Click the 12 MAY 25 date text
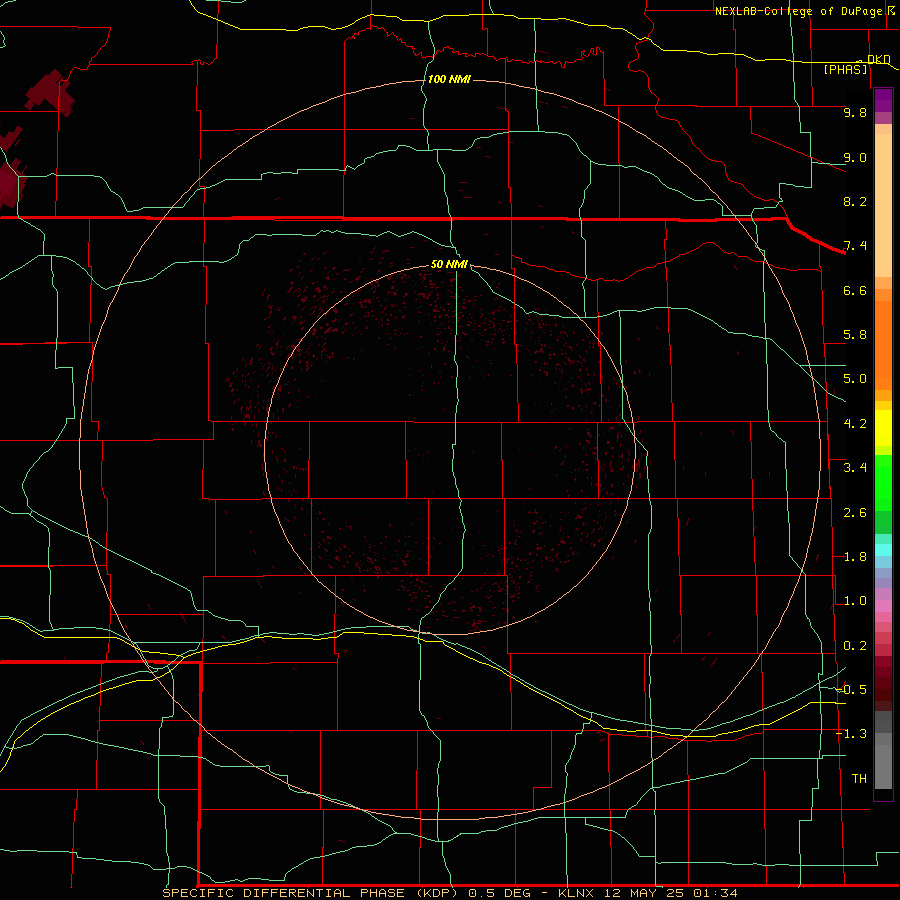This screenshot has height=900, width=900. [643, 893]
